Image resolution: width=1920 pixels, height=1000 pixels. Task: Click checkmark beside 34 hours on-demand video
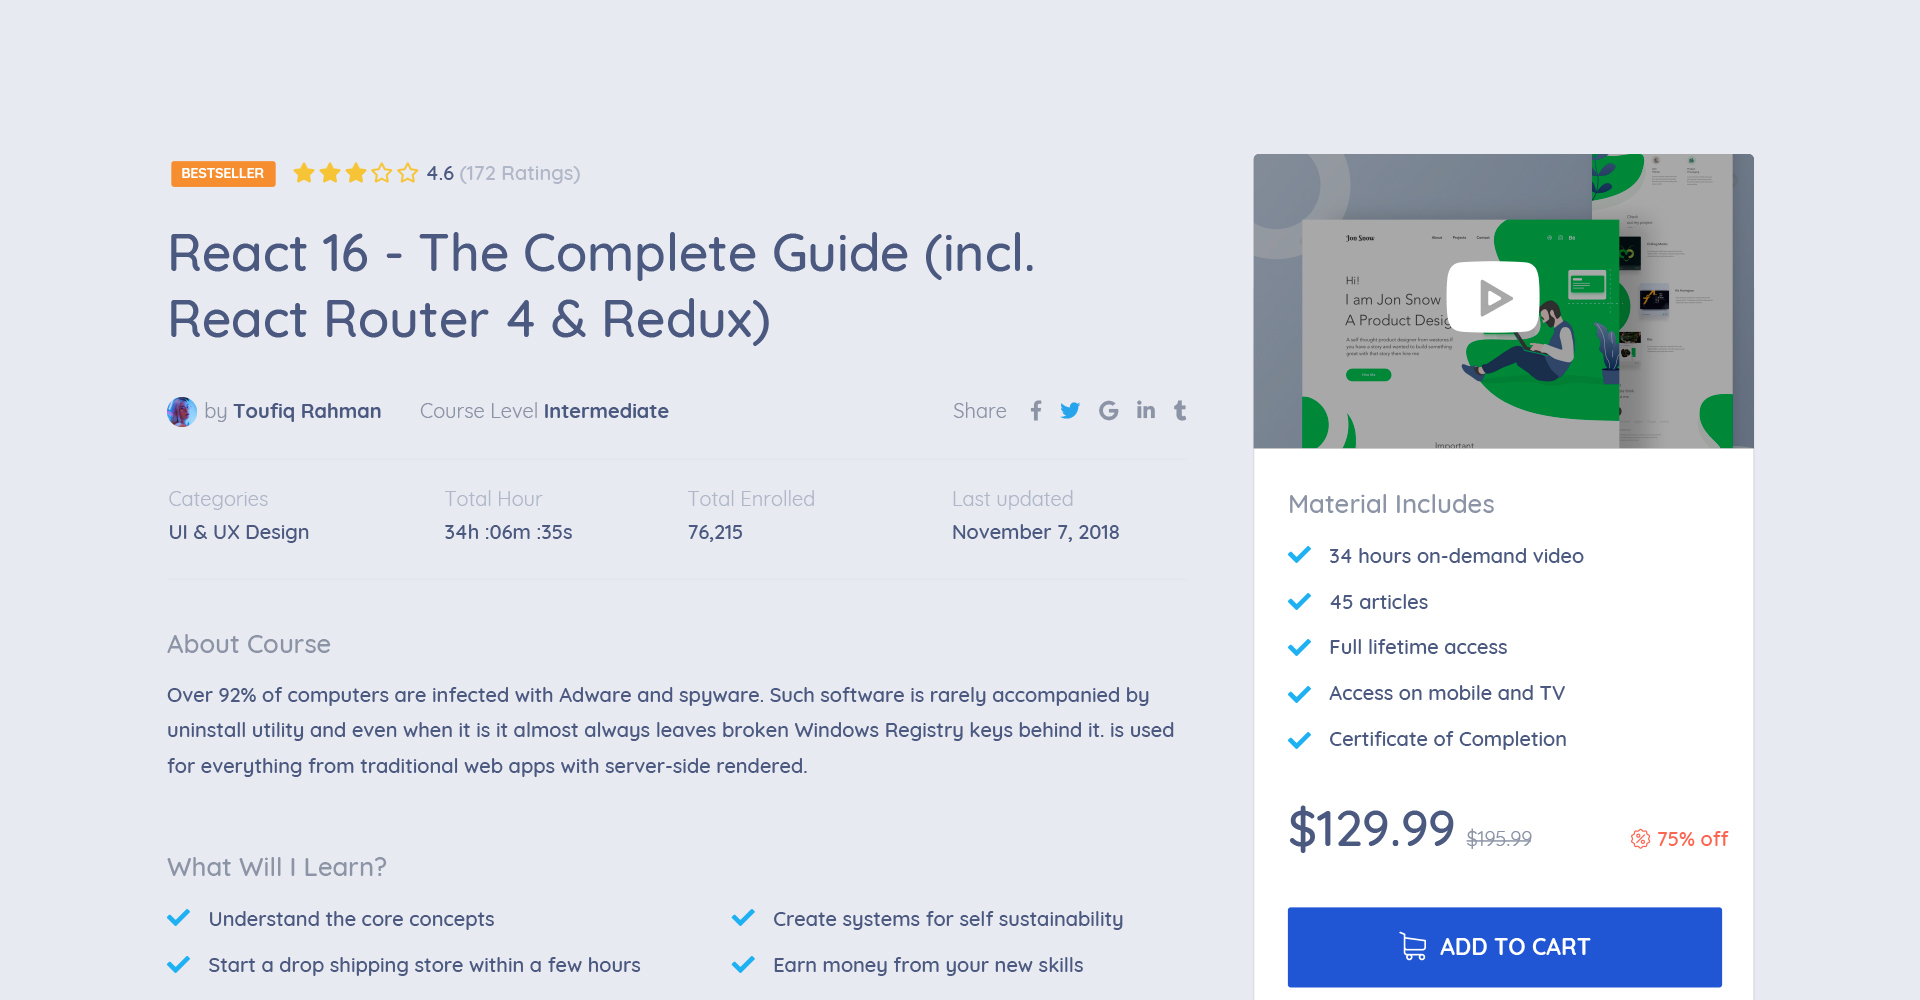[1299, 555]
